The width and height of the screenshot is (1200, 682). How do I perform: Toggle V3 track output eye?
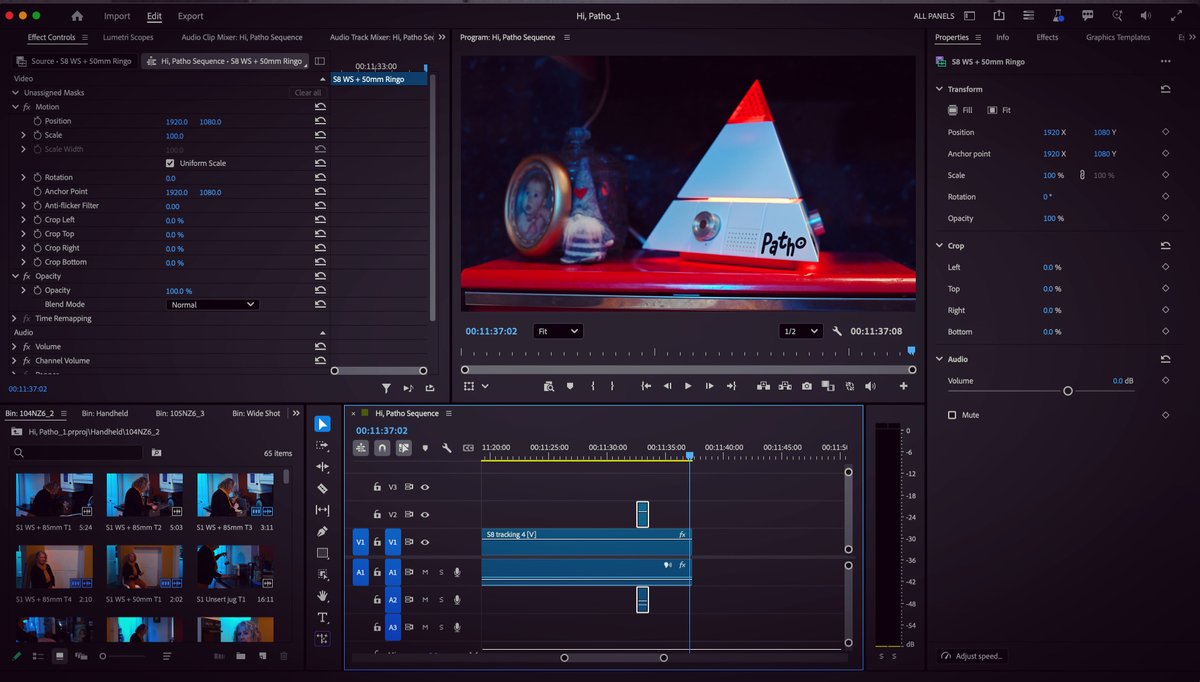425,487
